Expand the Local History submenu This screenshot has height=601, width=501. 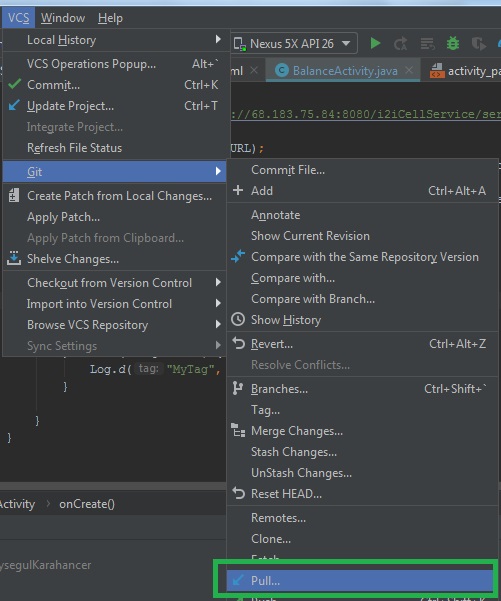[218, 39]
